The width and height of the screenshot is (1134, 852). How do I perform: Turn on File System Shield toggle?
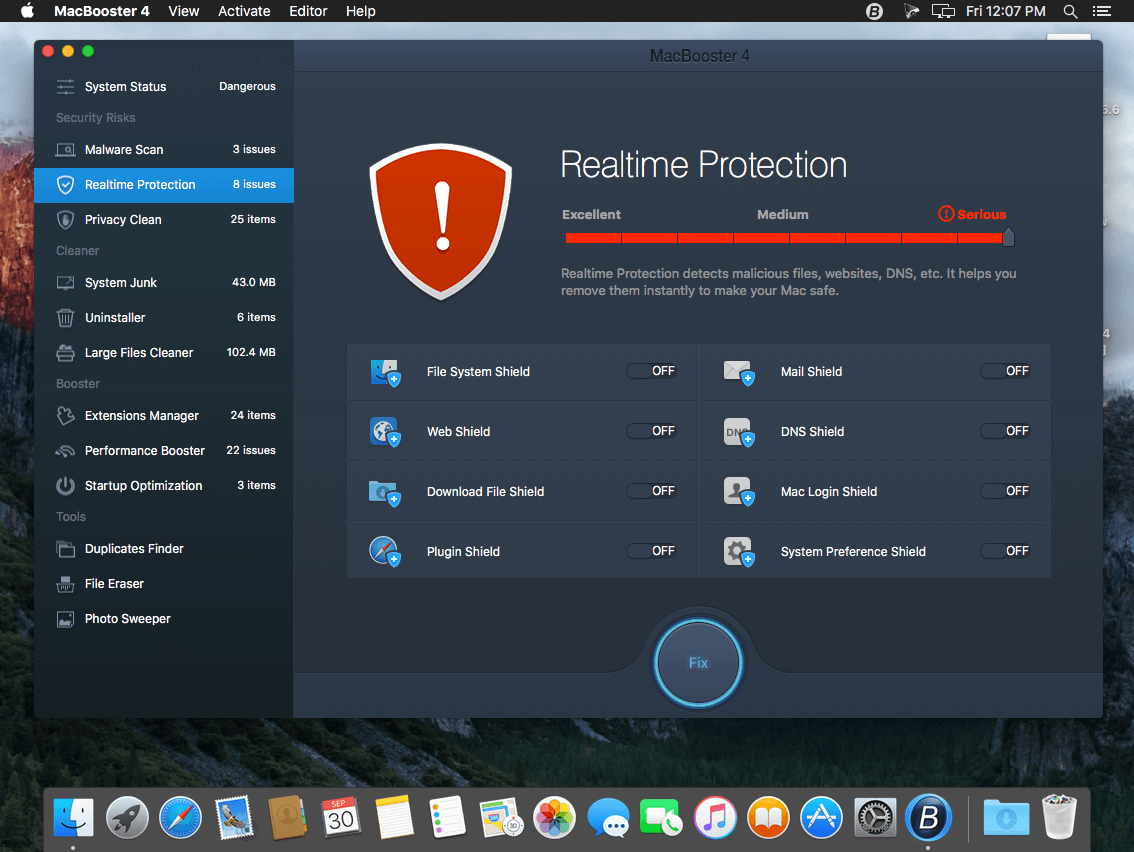651,371
